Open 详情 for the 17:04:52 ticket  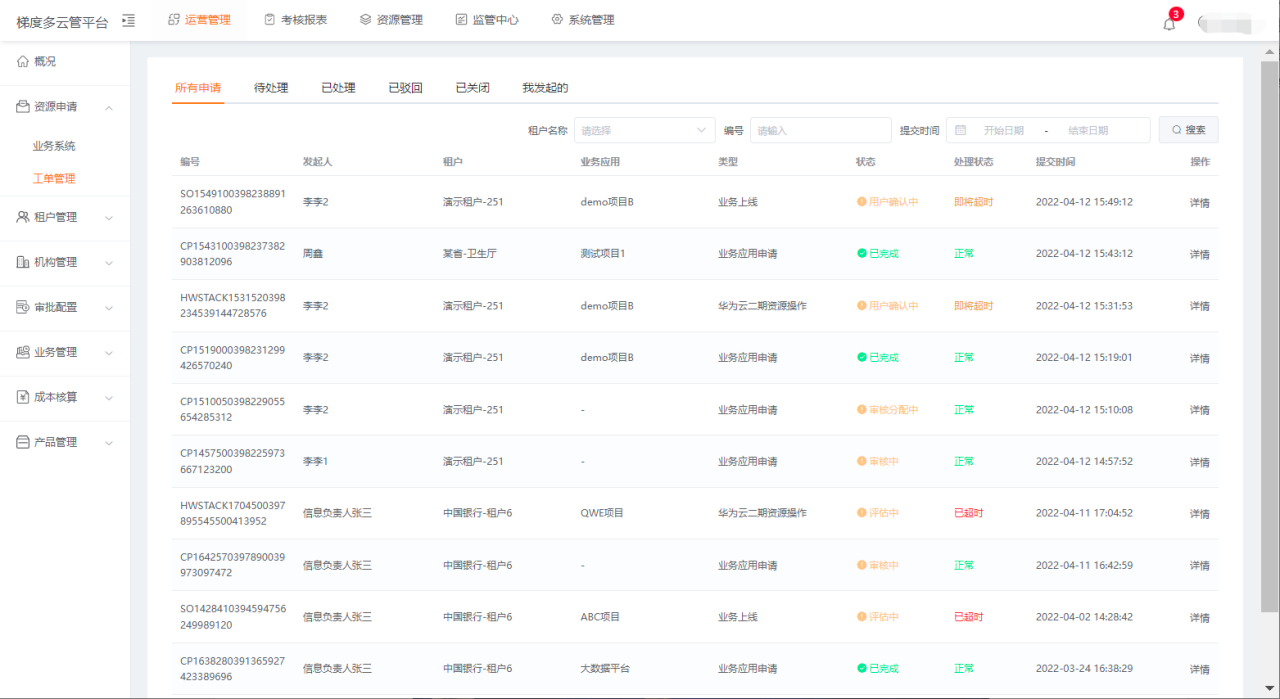(x=1200, y=514)
